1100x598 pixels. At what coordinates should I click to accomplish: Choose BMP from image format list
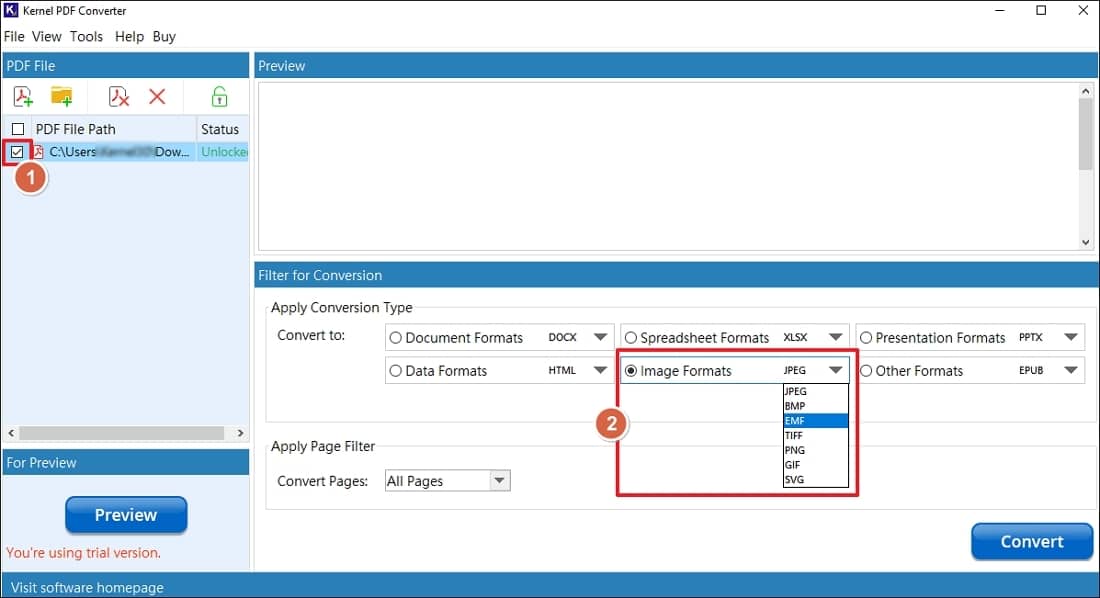click(816, 406)
